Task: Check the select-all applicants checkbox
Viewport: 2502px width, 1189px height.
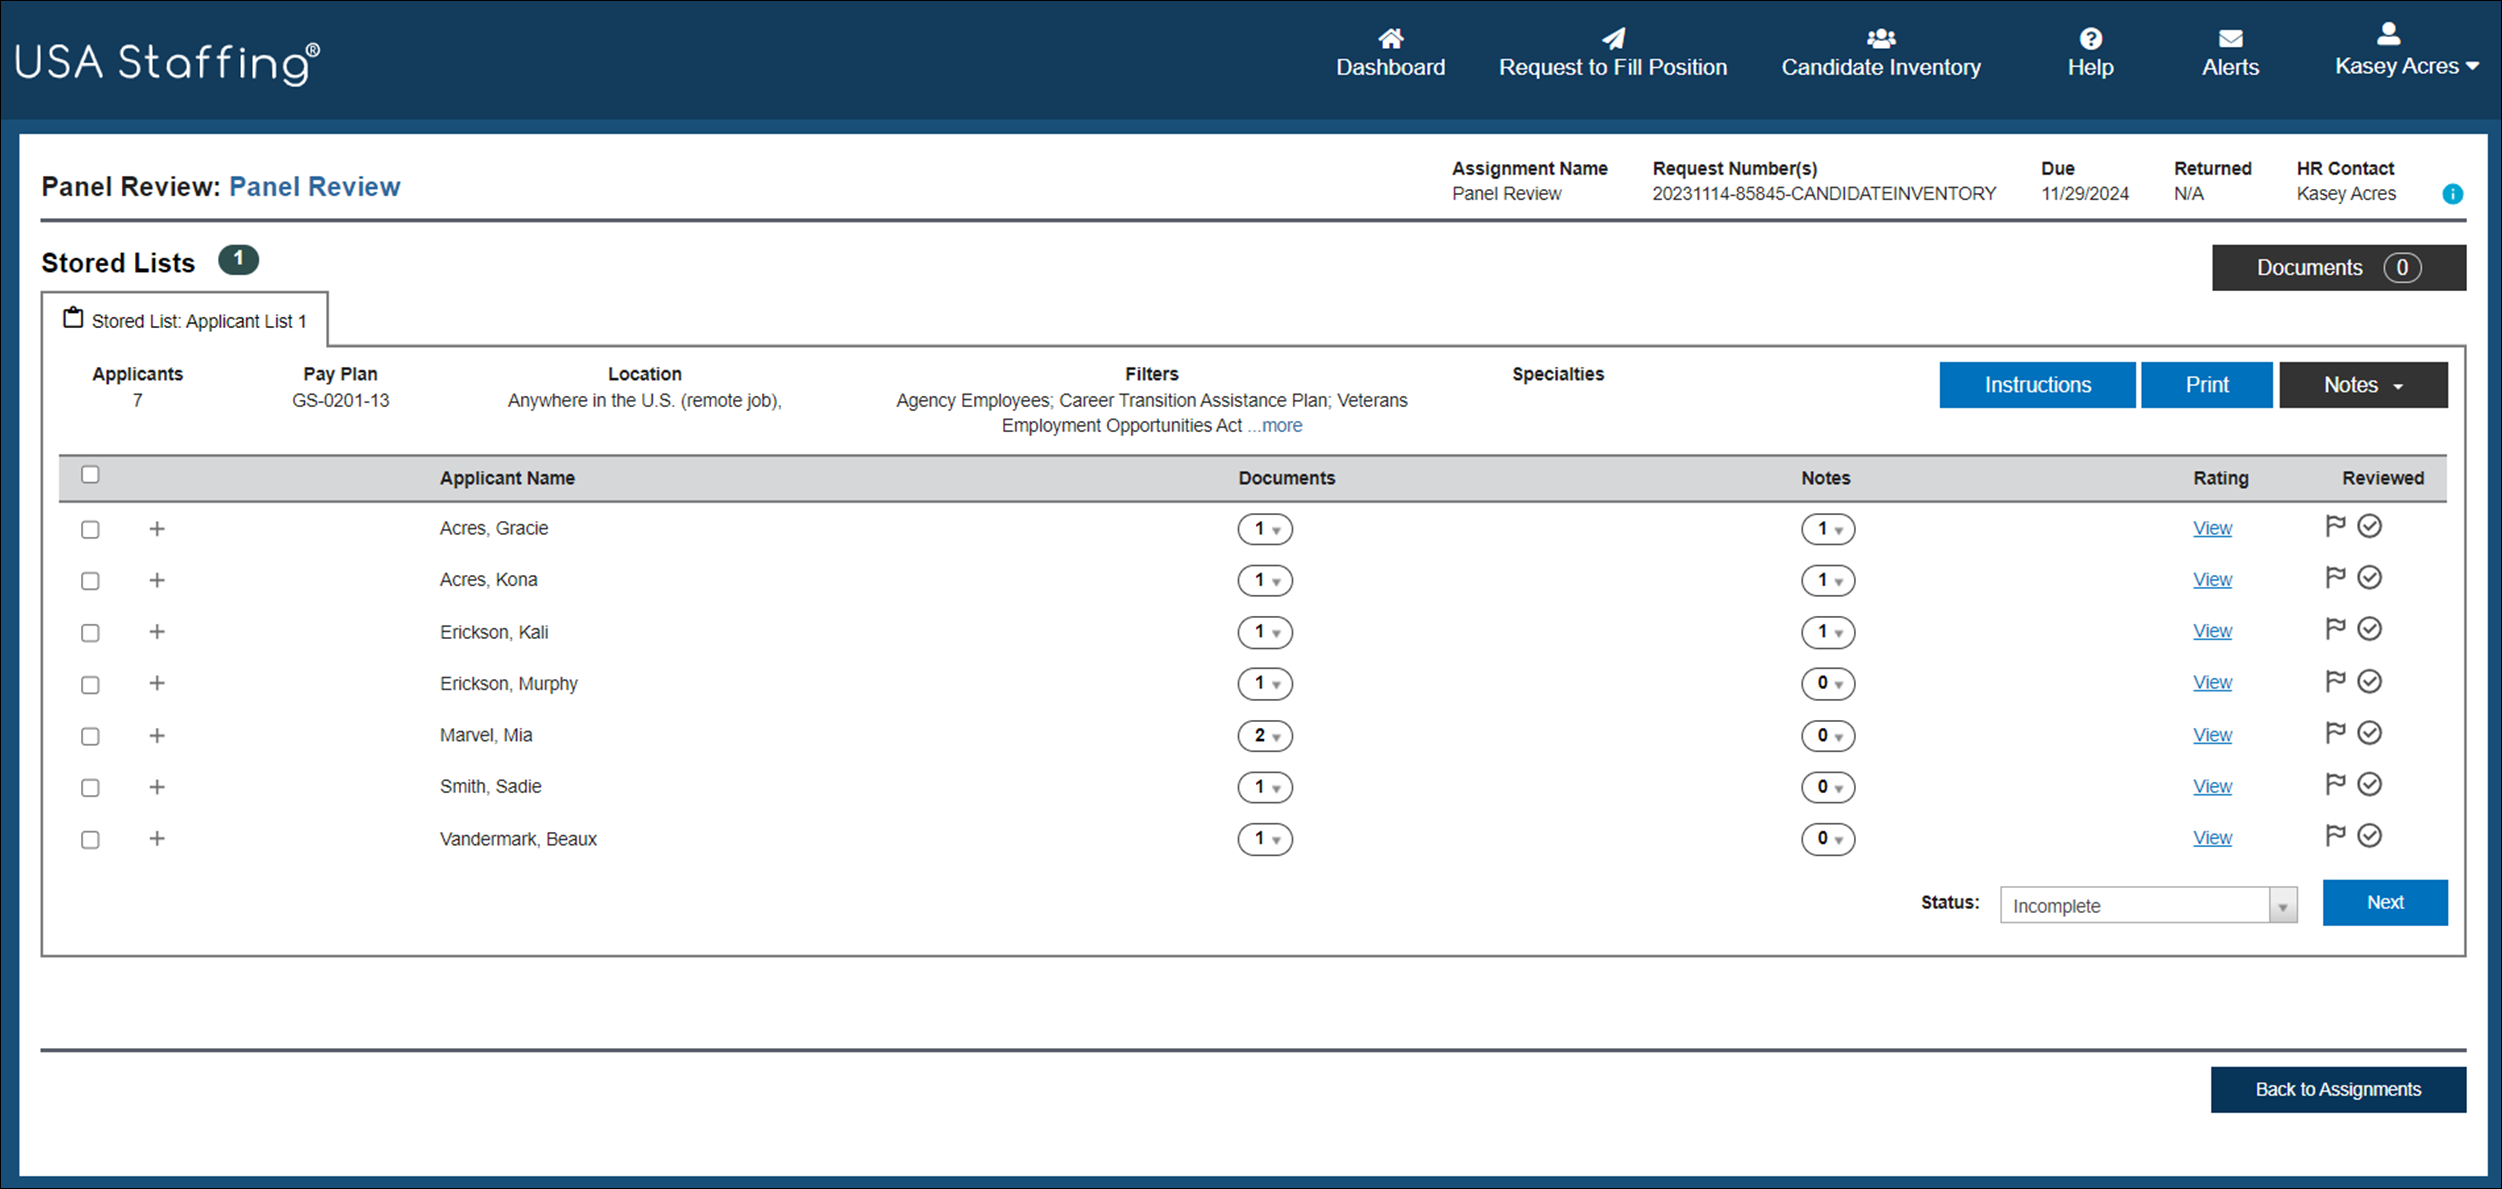Action: tap(90, 475)
